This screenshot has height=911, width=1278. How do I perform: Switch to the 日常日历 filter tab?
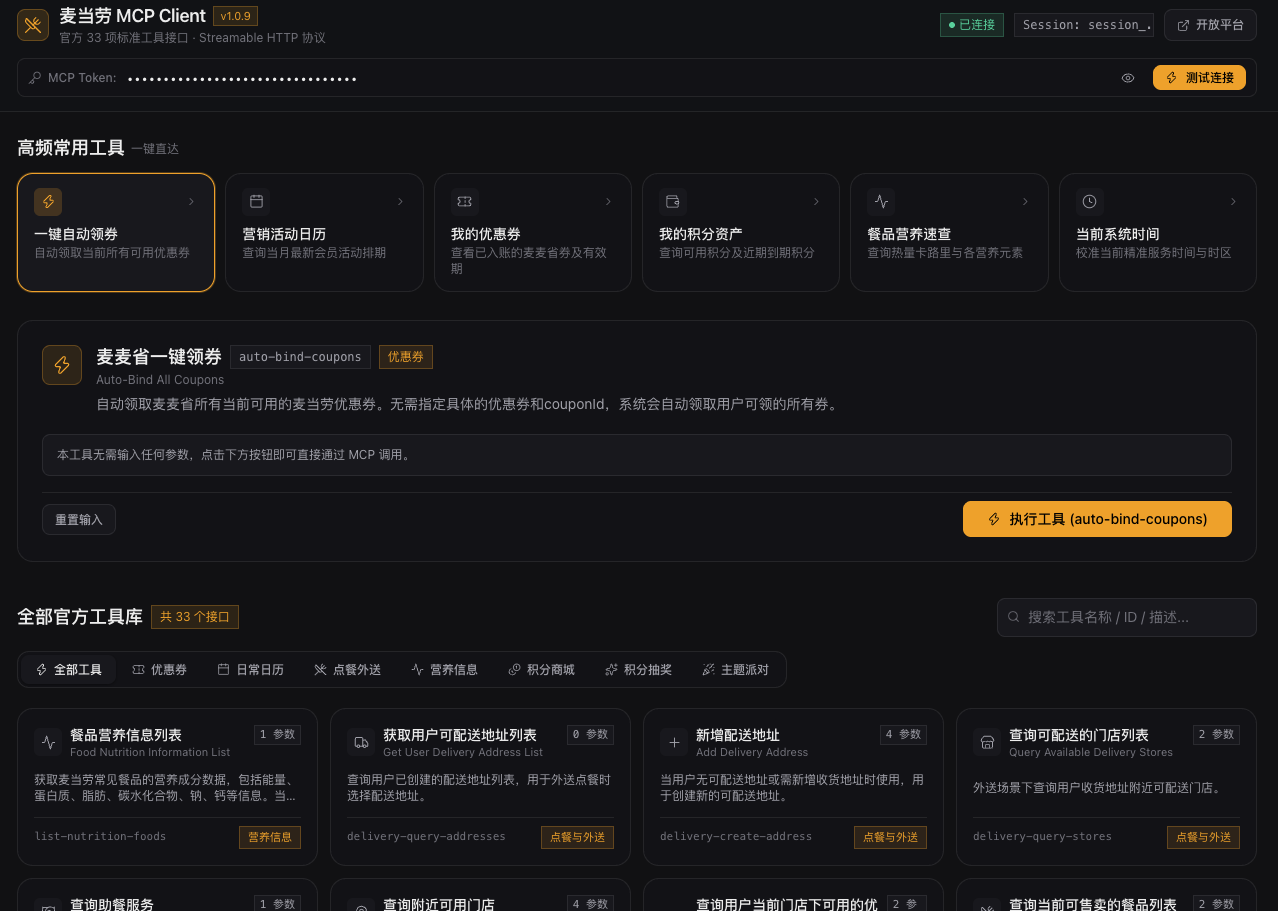click(251, 670)
